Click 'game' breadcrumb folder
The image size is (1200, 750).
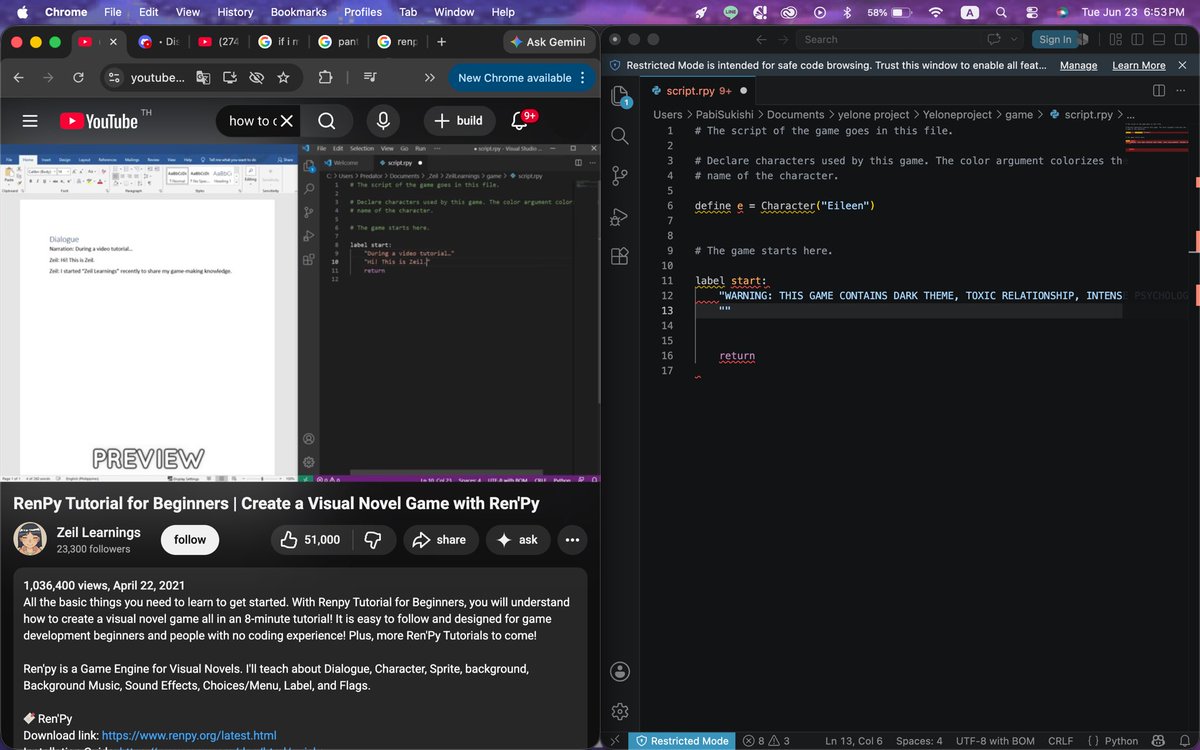tap(1019, 114)
